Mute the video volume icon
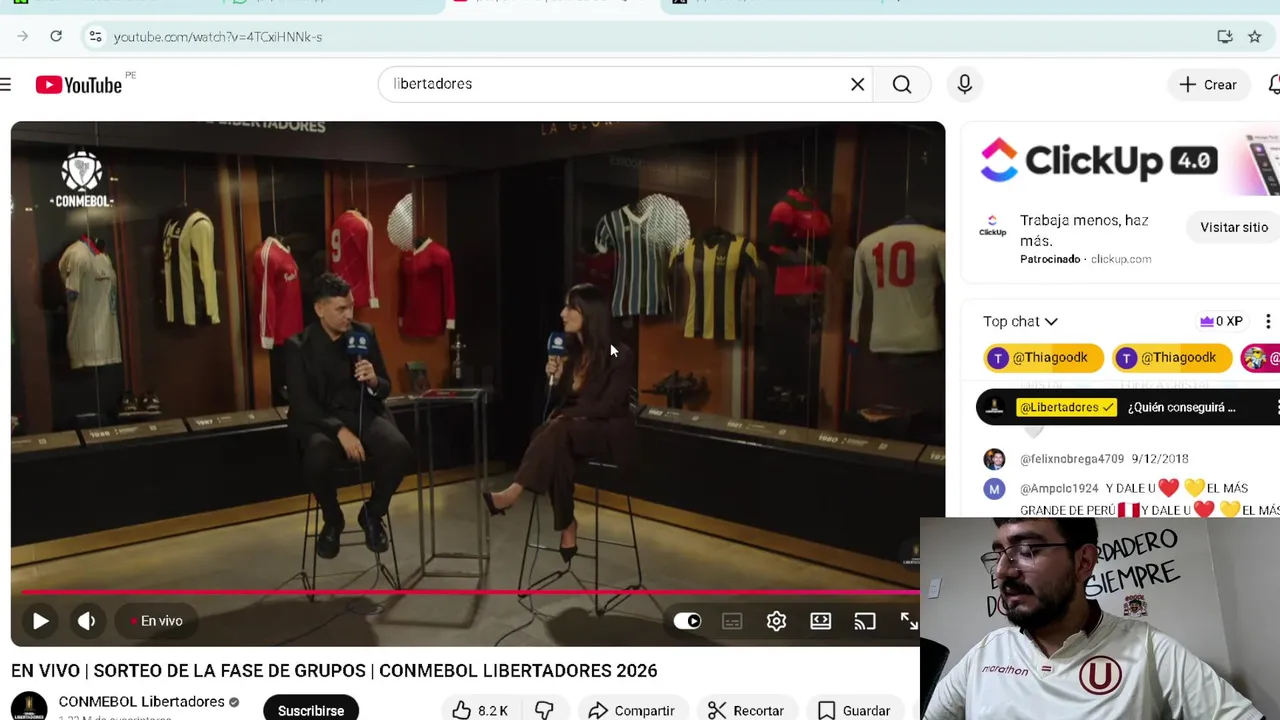 [x=87, y=621]
